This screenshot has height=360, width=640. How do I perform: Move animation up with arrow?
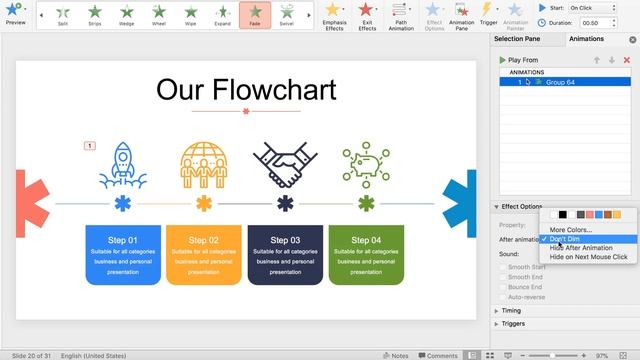pyautogui.click(x=597, y=60)
